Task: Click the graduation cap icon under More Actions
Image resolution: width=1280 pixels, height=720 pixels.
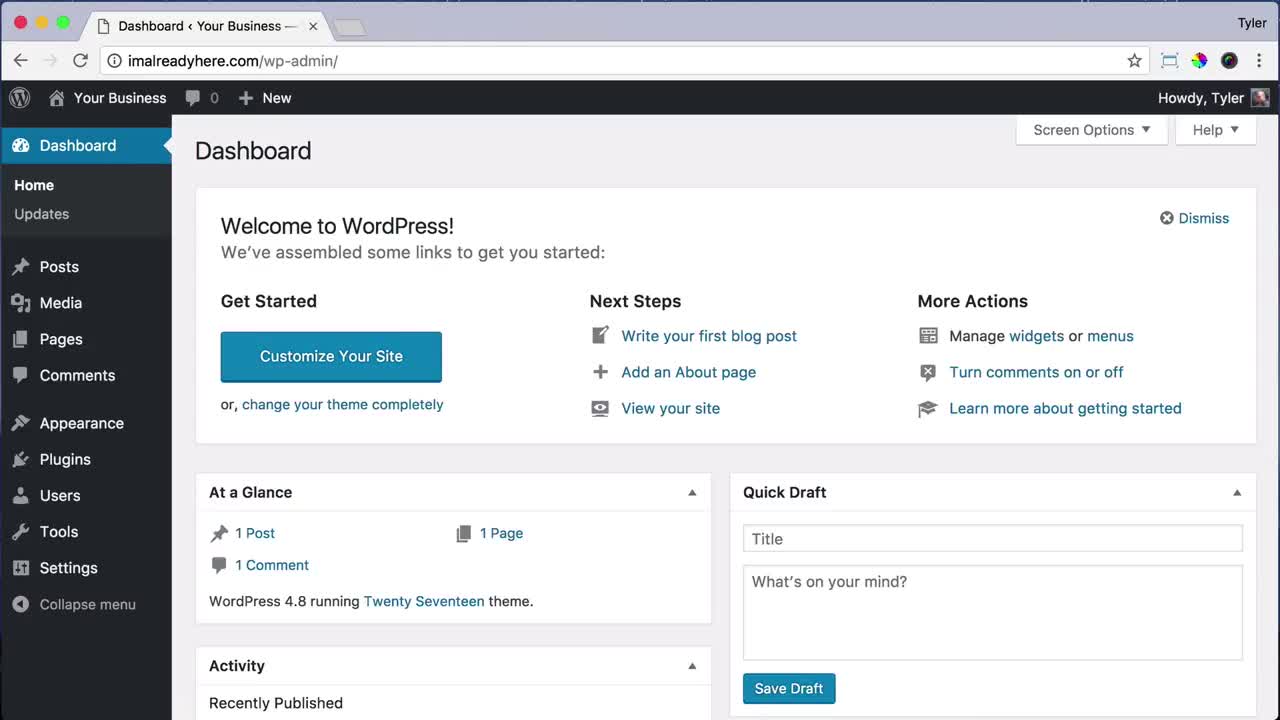Action: pos(928,408)
